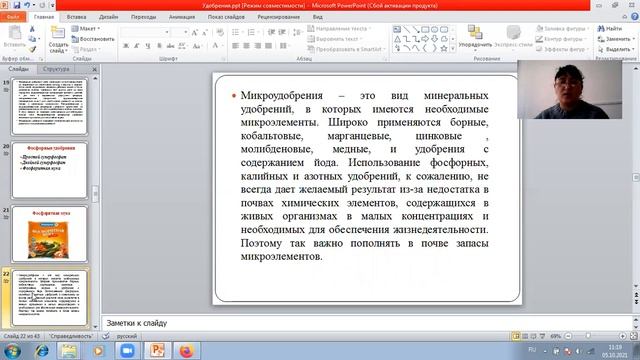Click the normal view icon in status bar
This screenshot has height=360, width=640.
click(x=516, y=336)
